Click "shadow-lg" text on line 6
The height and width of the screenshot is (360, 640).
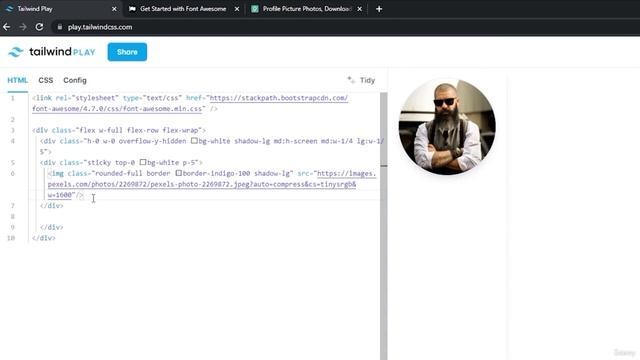click(272, 173)
